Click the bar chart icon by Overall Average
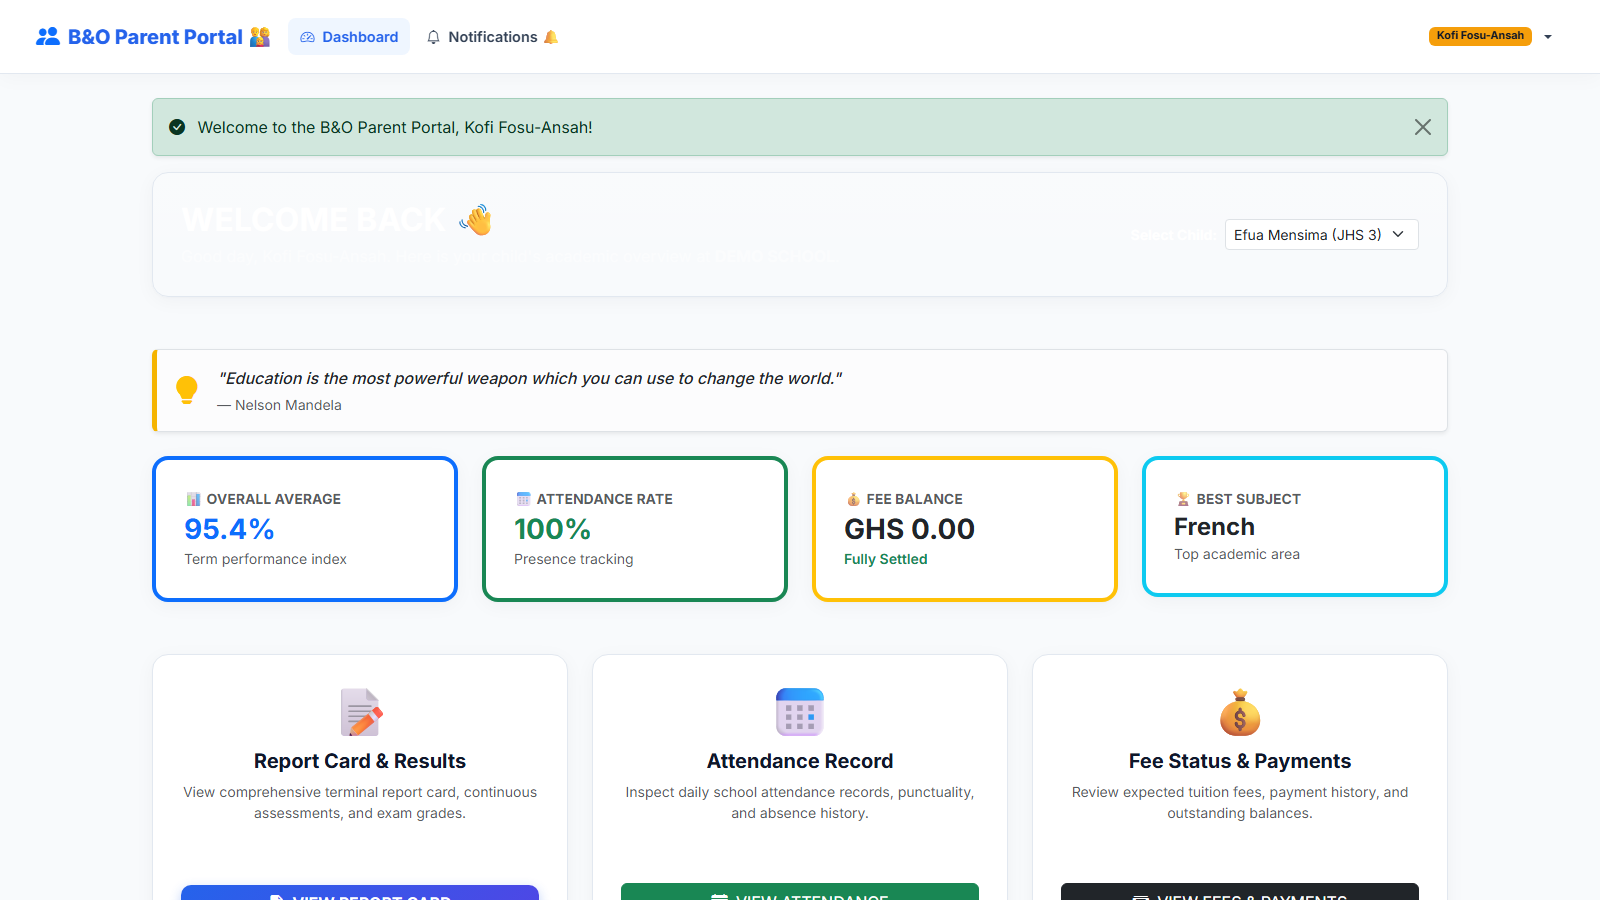This screenshot has width=1600, height=900. tap(193, 499)
